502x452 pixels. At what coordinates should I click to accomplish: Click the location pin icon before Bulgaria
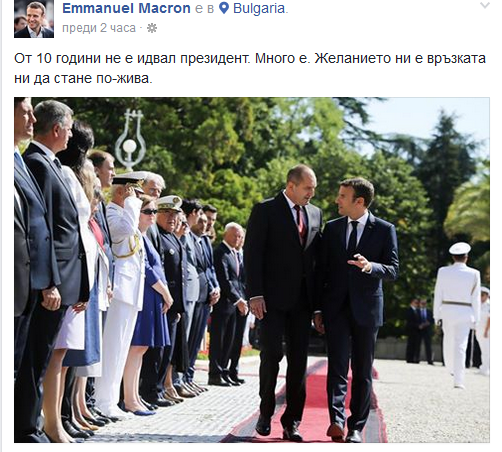tap(224, 8)
